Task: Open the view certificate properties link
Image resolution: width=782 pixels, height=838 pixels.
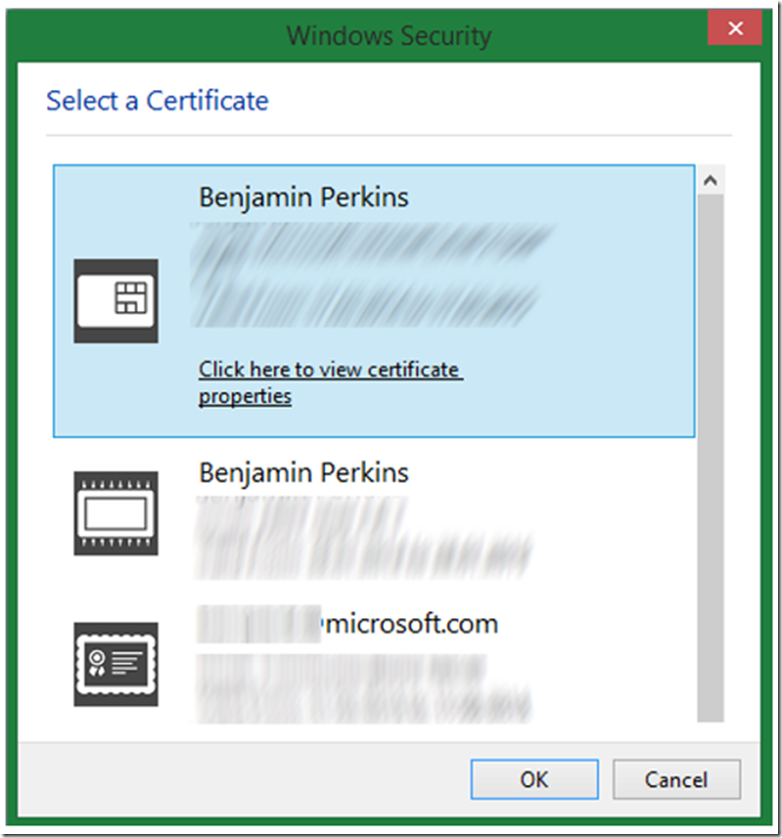Action: coord(330,383)
